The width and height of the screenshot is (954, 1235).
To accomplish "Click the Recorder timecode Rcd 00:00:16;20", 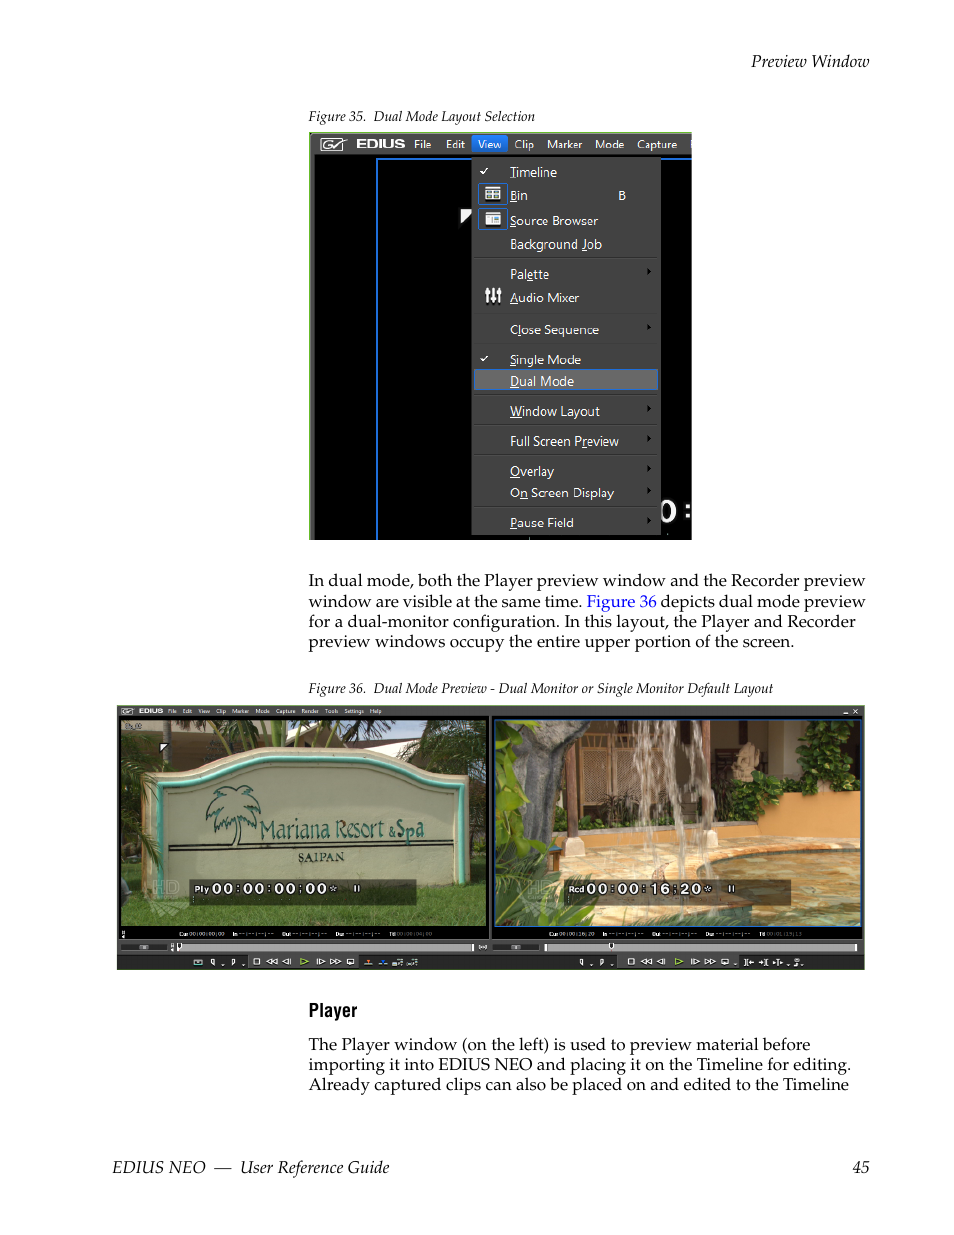I will [x=640, y=888].
